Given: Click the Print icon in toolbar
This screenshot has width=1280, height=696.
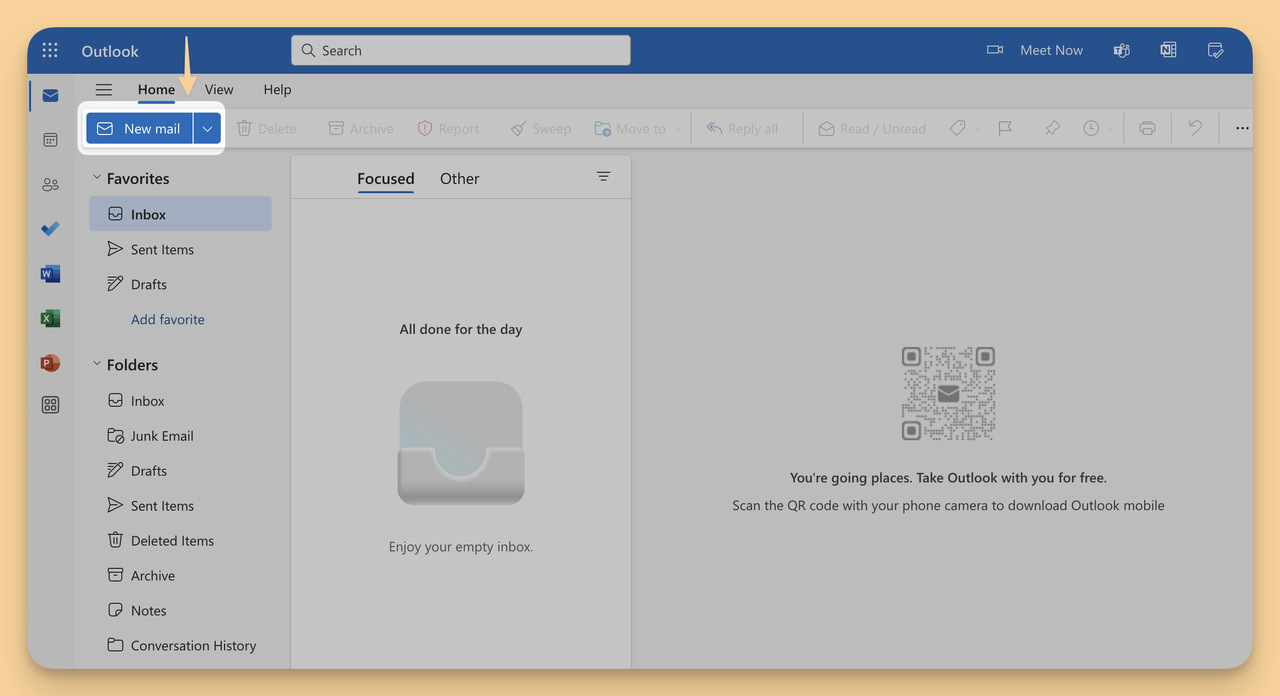Looking at the screenshot, I should [1147, 128].
